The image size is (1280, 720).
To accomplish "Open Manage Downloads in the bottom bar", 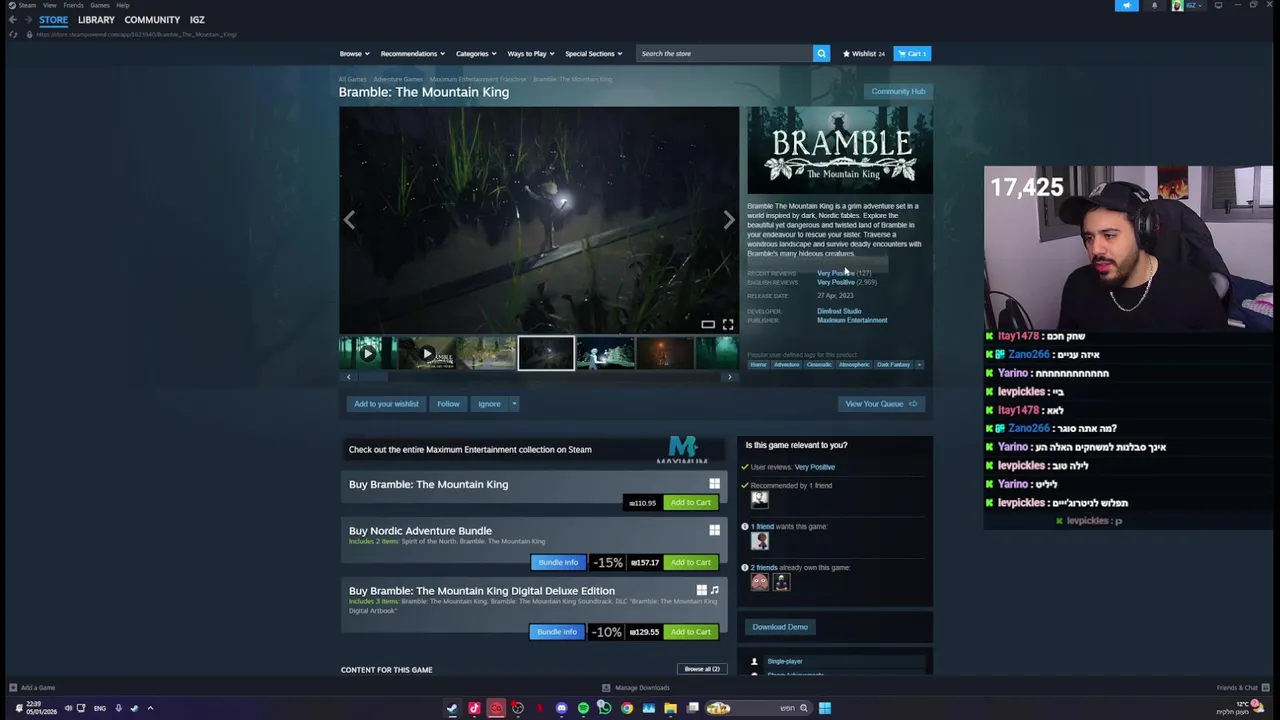I will pyautogui.click(x=636, y=688).
